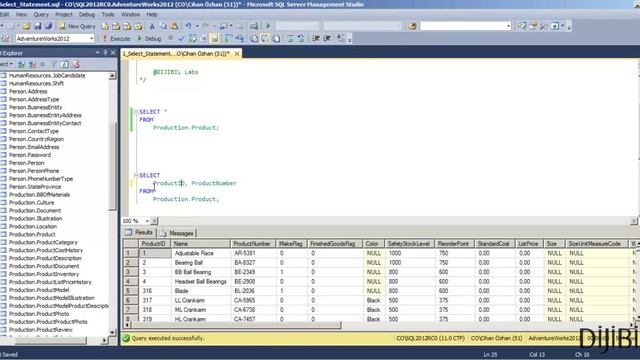Click the Disconnect icon in Object Explorer

pyautogui.click(x=32, y=64)
